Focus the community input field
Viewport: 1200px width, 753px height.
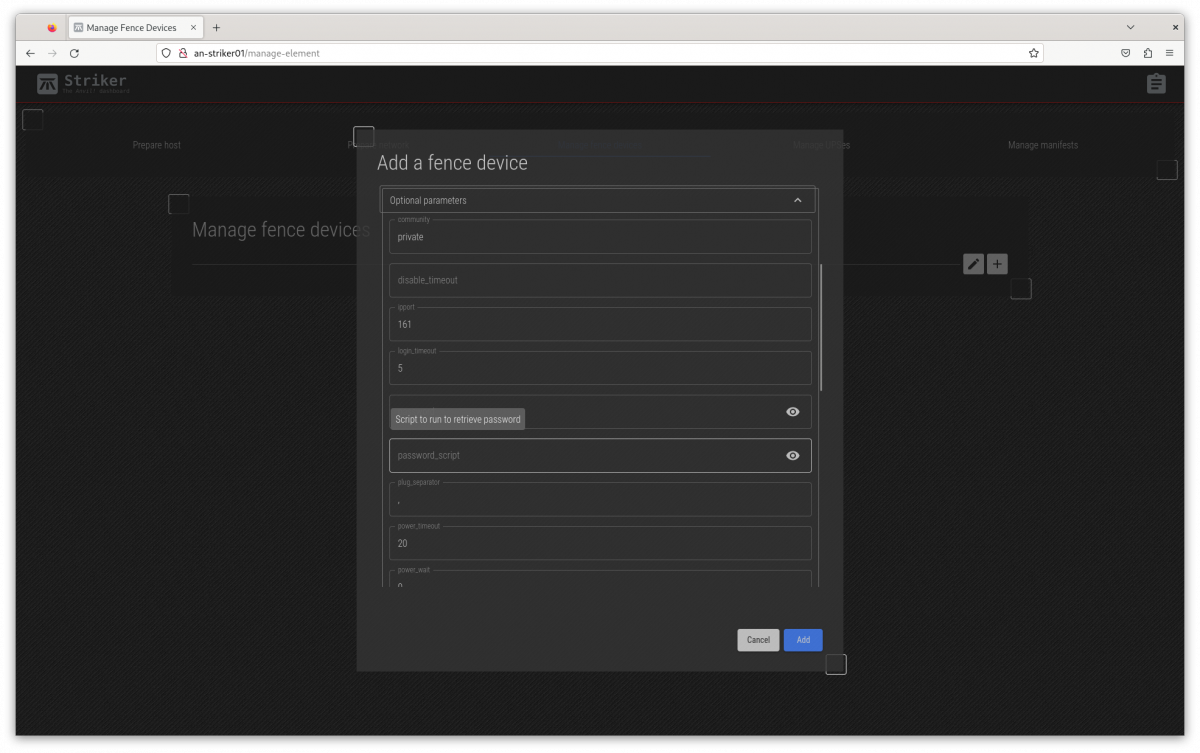click(600, 238)
